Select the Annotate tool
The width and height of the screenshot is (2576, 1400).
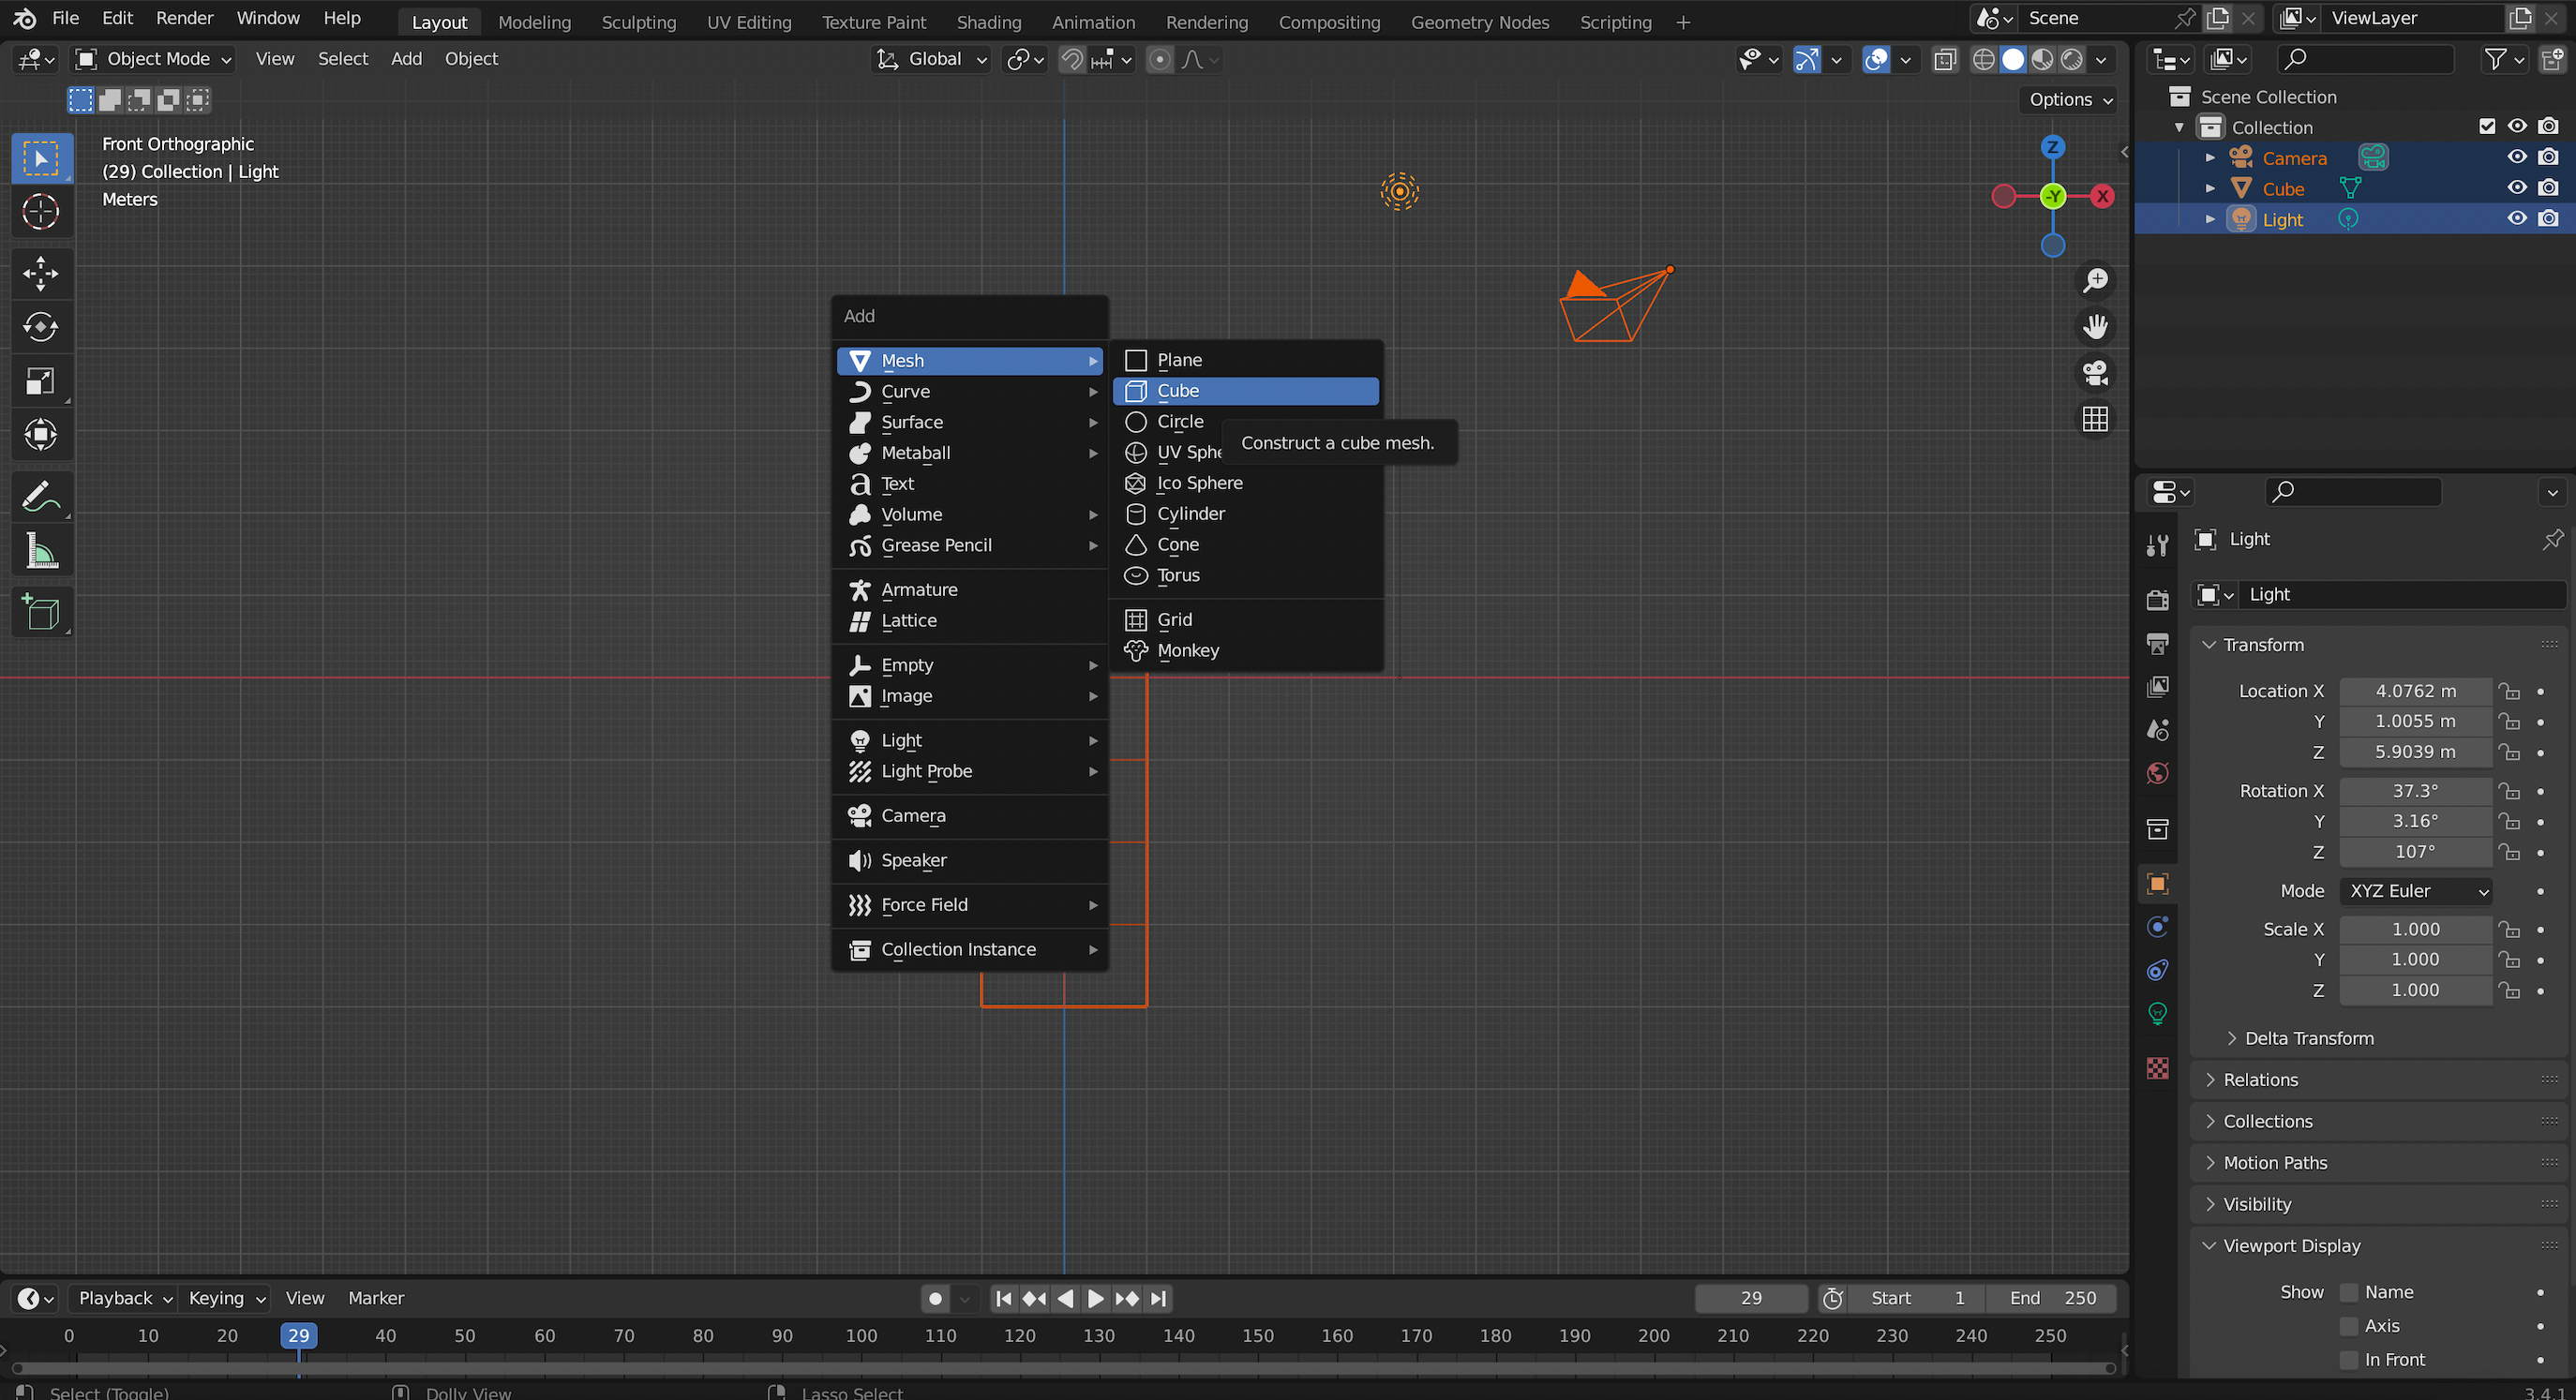pos(40,496)
